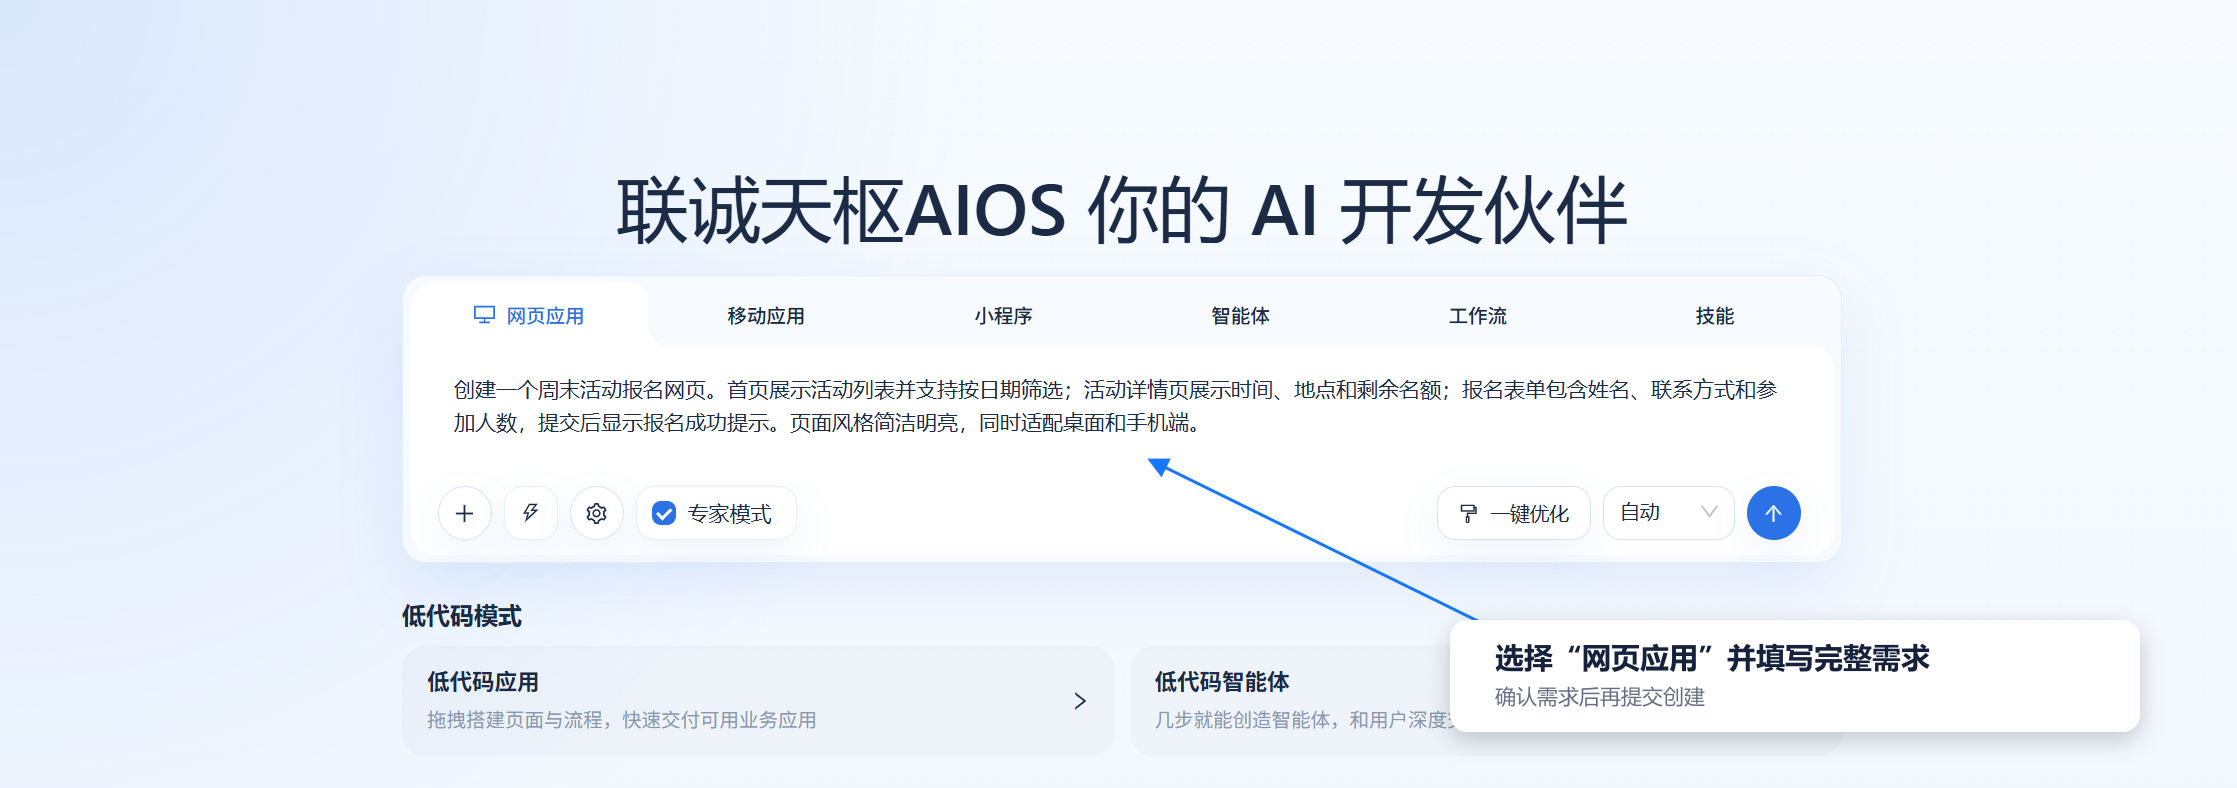This screenshot has width=2237, height=788.
Task: Select the 技能 tab
Action: click(x=1714, y=315)
